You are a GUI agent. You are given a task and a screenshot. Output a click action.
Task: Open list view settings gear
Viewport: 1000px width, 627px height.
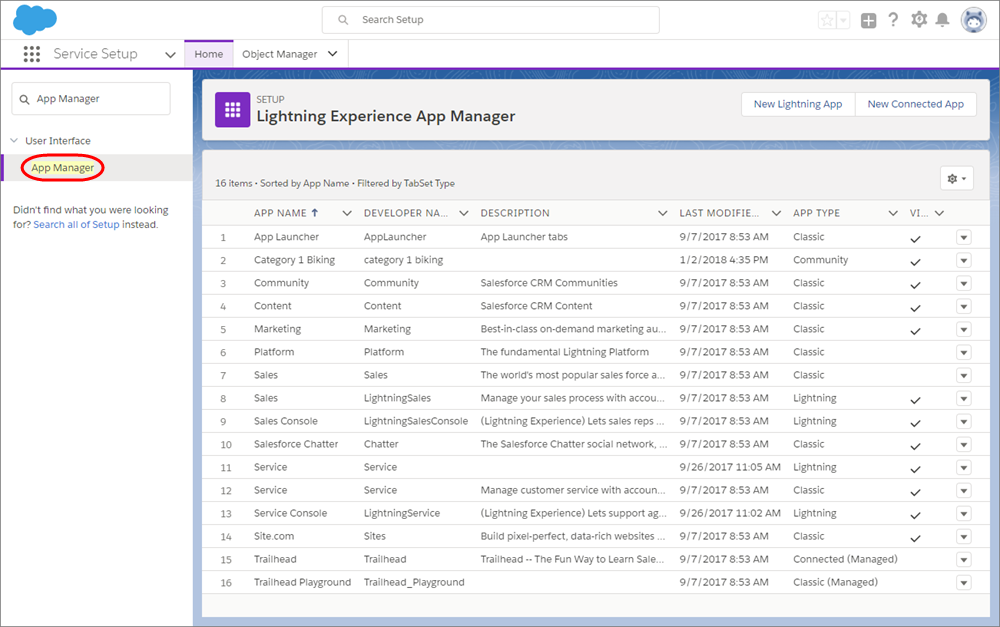point(957,179)
